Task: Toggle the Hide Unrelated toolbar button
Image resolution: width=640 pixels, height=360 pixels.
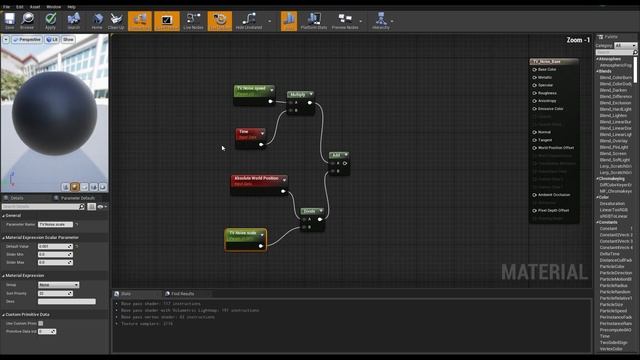Action: [249, 20]
